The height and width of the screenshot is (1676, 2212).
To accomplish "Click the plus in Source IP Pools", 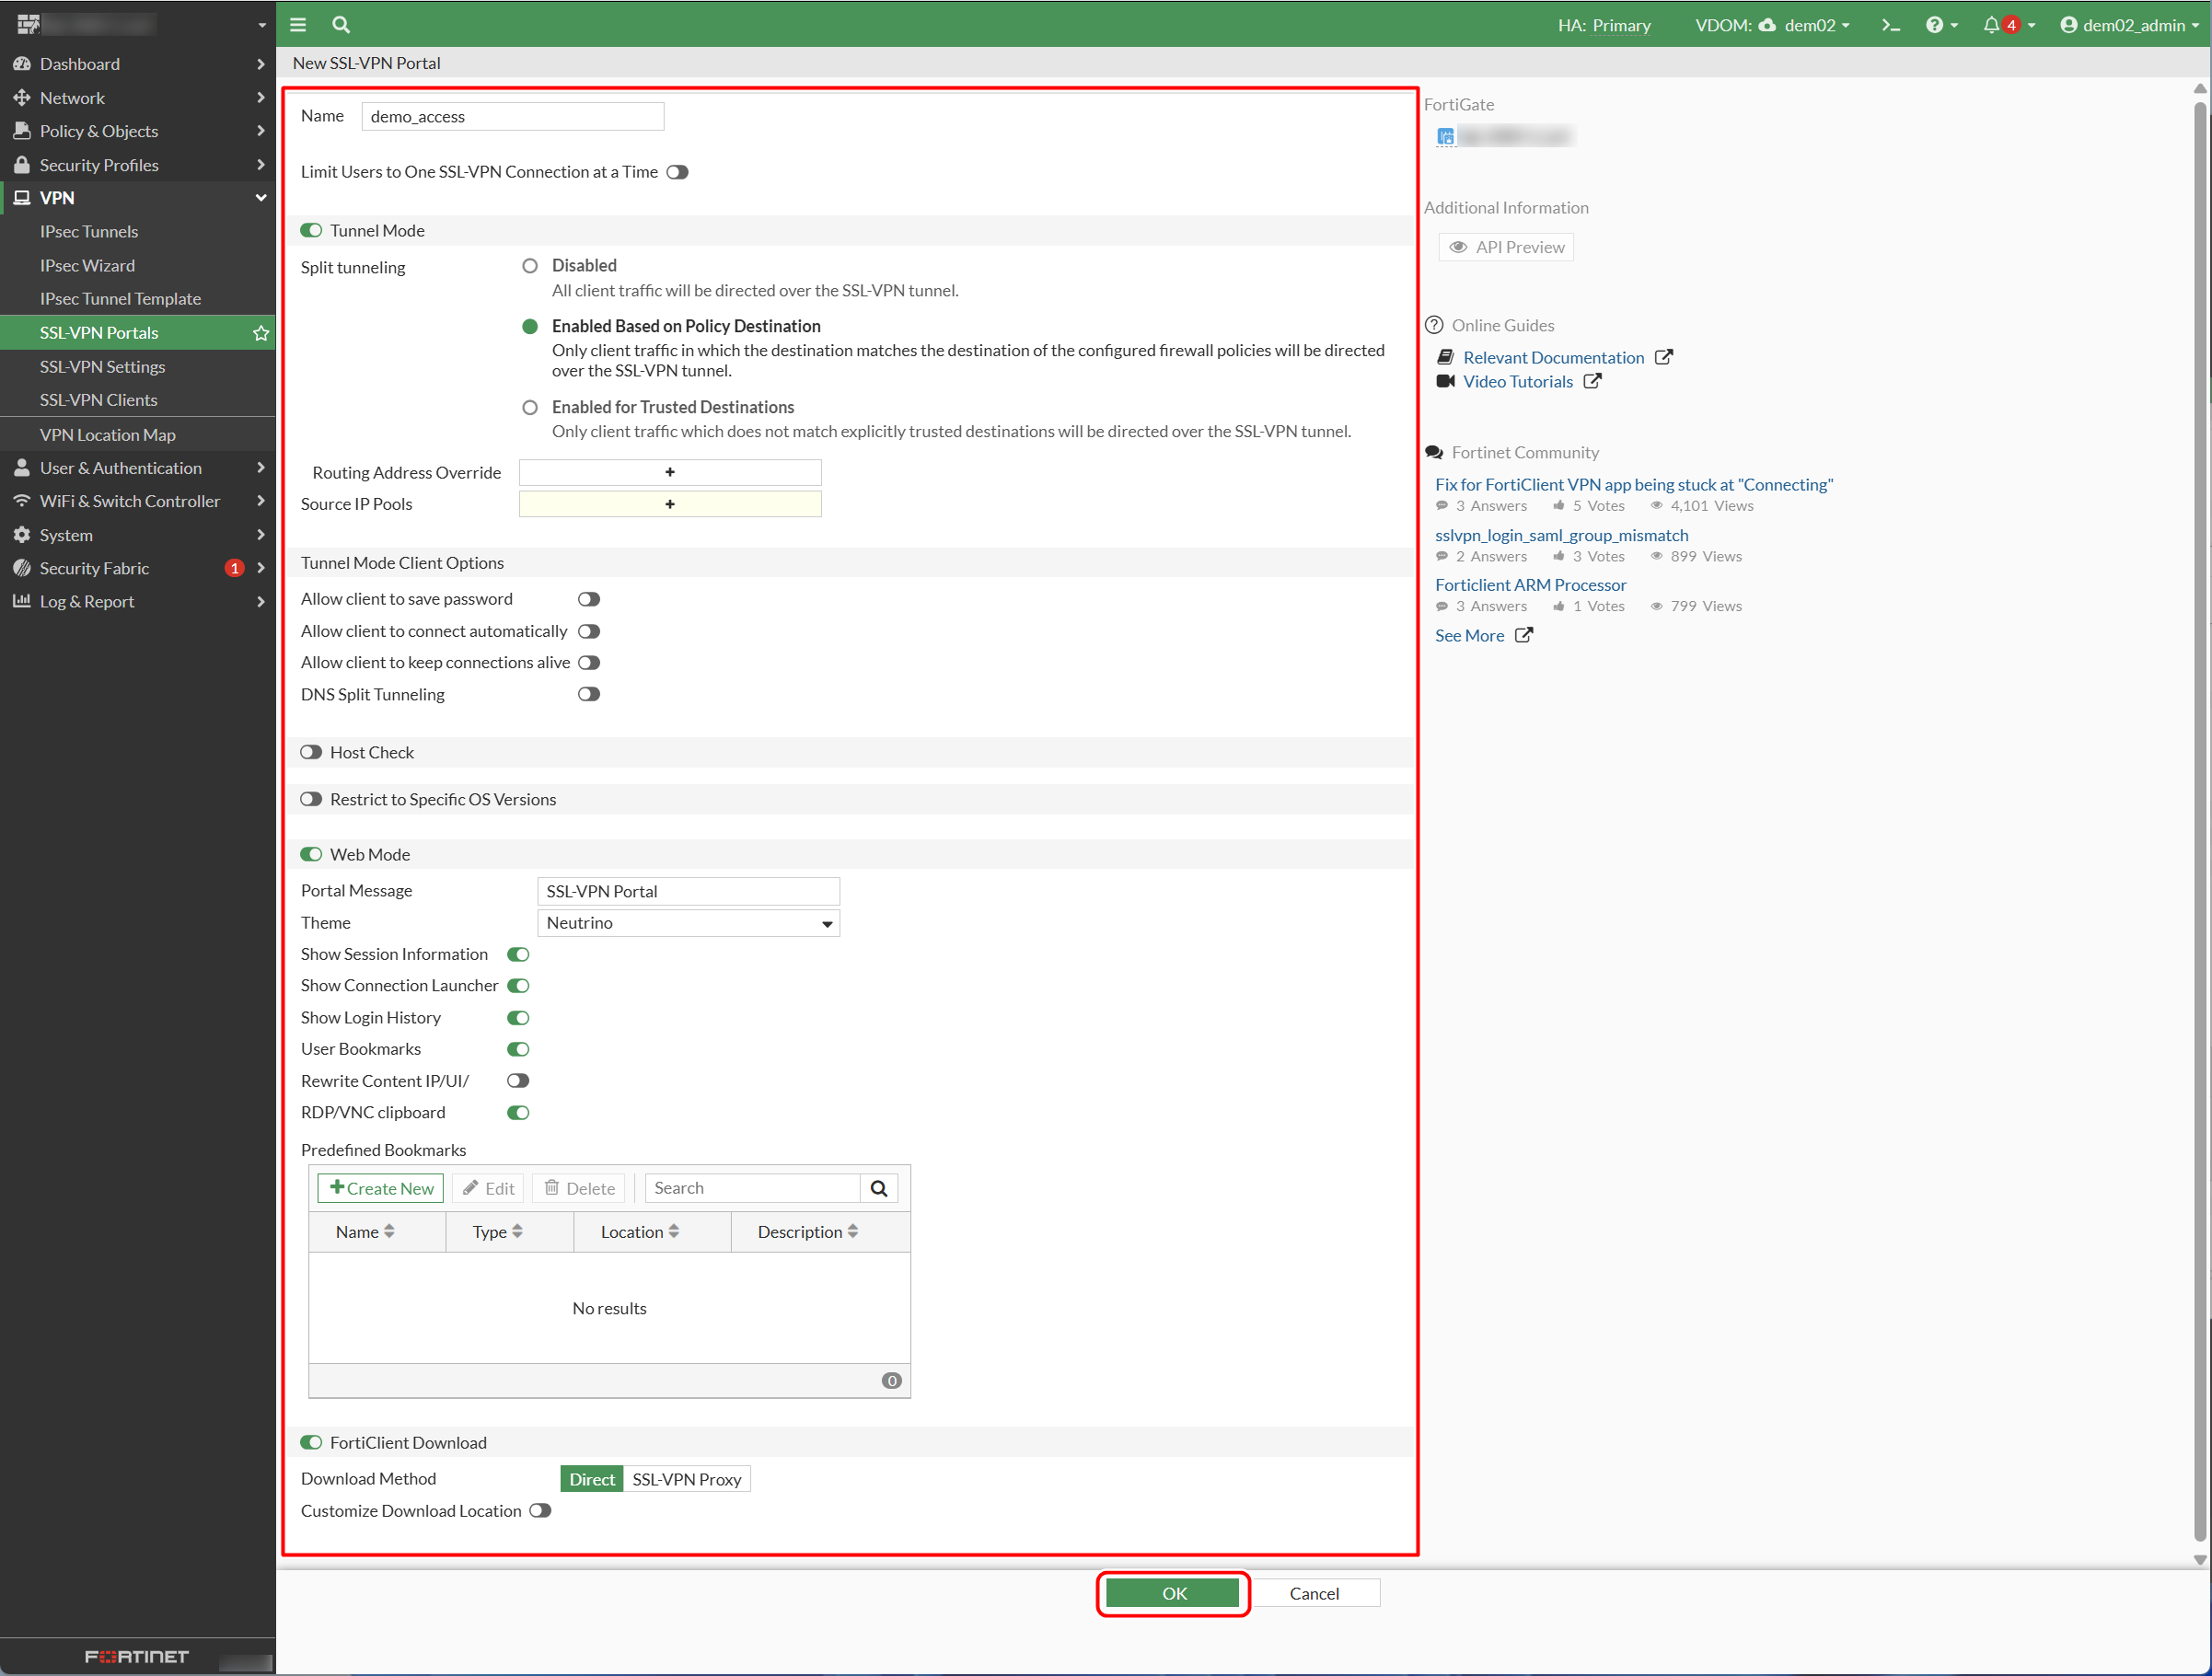I will [670, 504].
